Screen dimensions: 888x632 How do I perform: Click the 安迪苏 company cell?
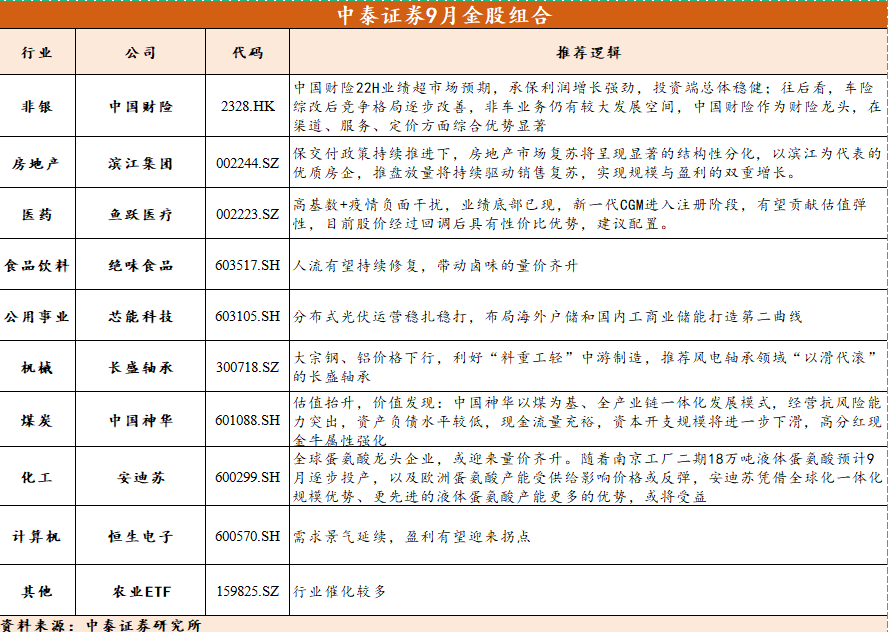[140, 477]
